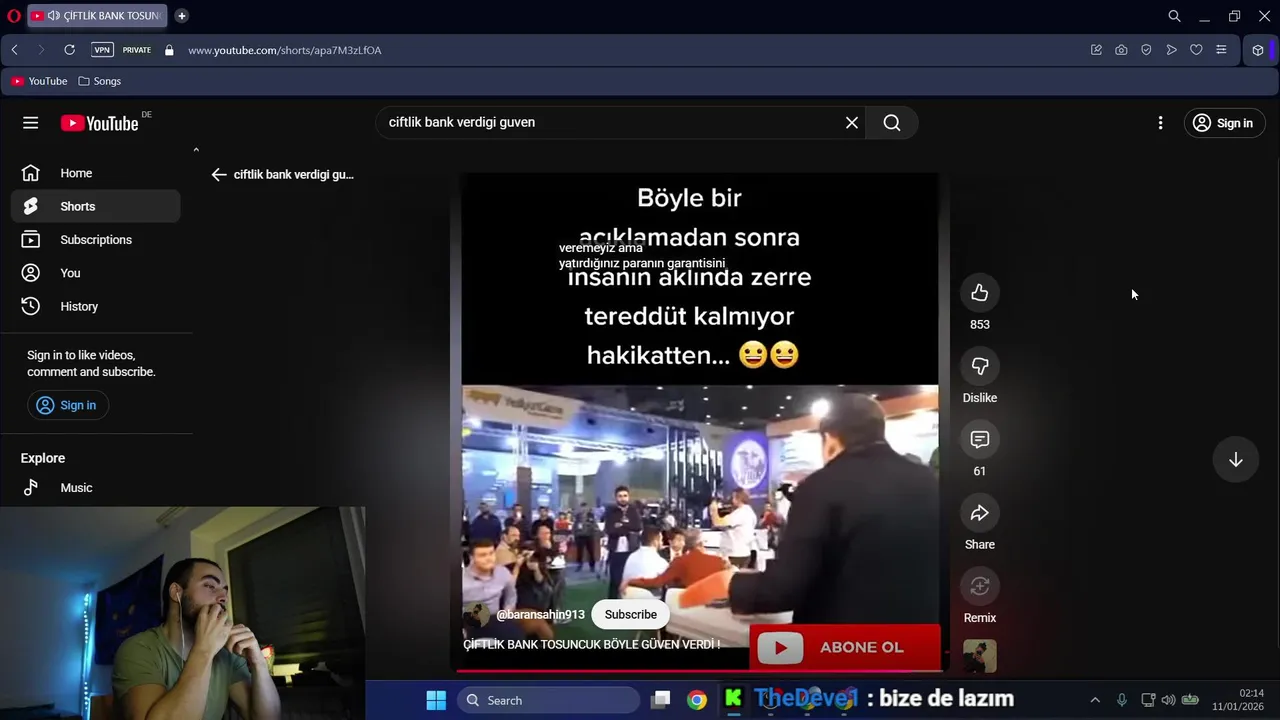This screenshot has height=720, width=1280.
Task: Open the clock showing 02:14
Action: 1238,700
